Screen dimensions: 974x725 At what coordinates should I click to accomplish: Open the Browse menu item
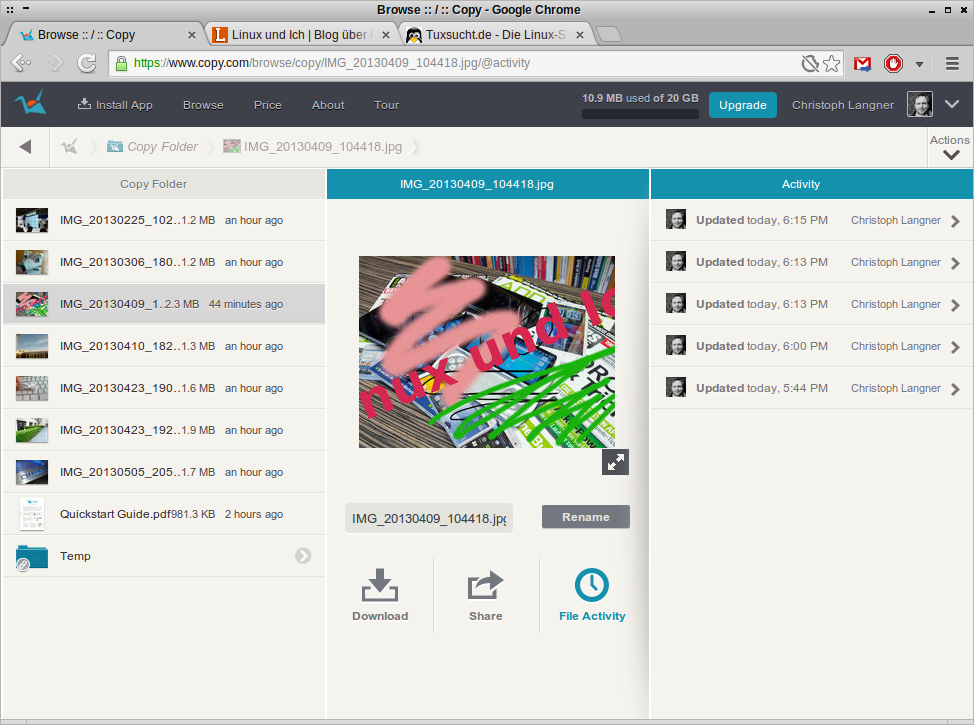[203, 105]
